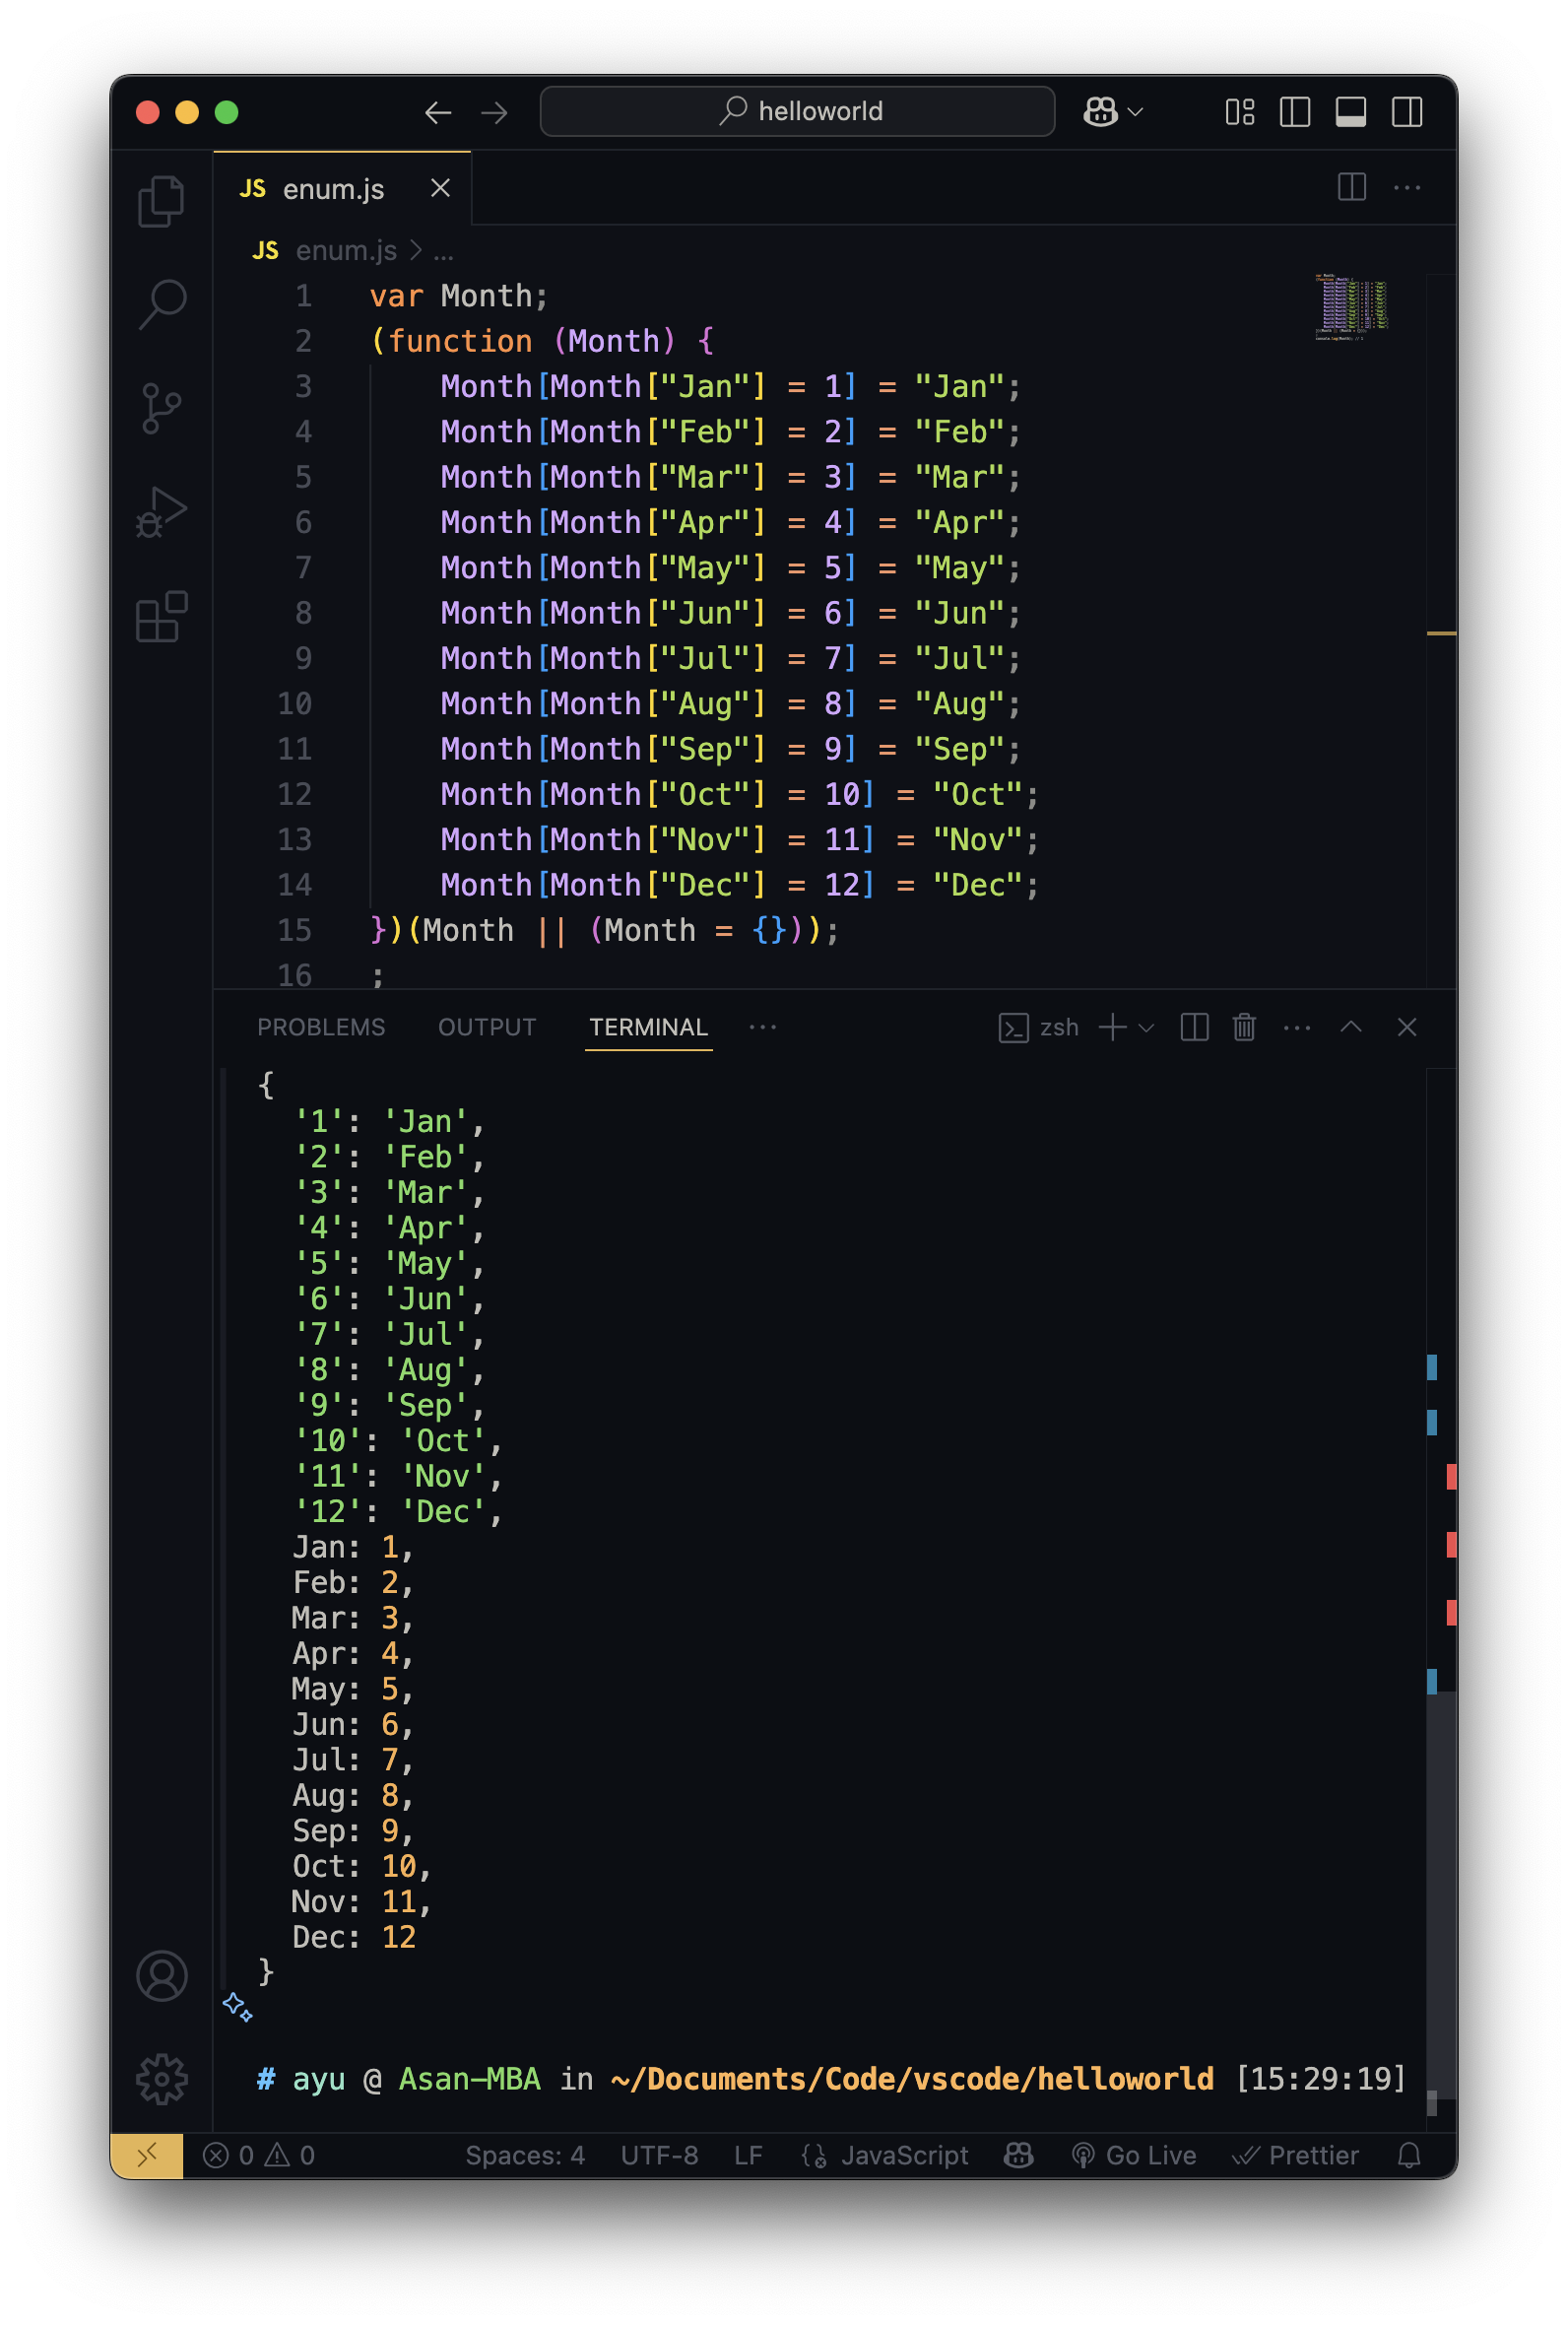The width and height of the screenshot is (1568, 2325).
Task: Click the Asan-MBA hostname in prompt
Action: pyautogui.click(x=470, y=2079)
